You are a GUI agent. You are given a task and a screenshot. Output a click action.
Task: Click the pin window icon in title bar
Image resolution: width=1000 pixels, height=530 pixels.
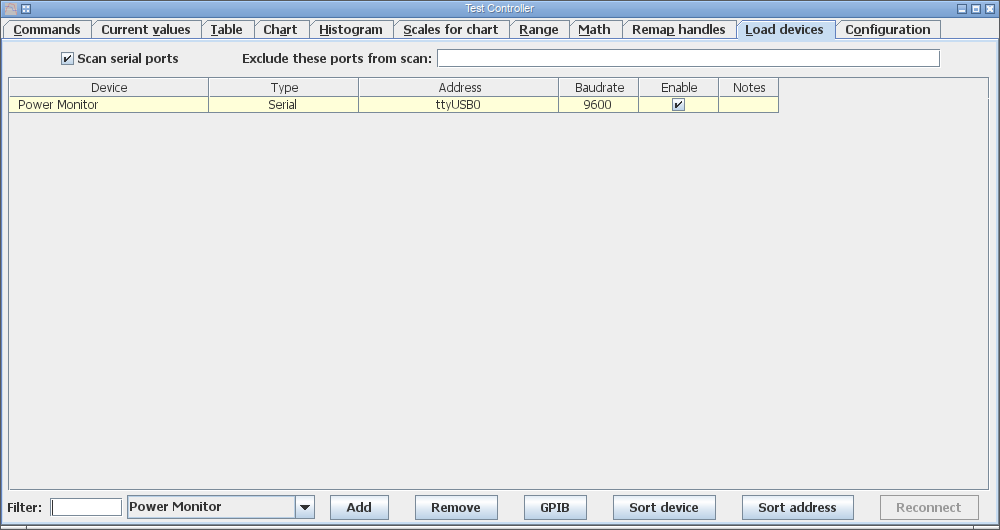pos(26,9)
